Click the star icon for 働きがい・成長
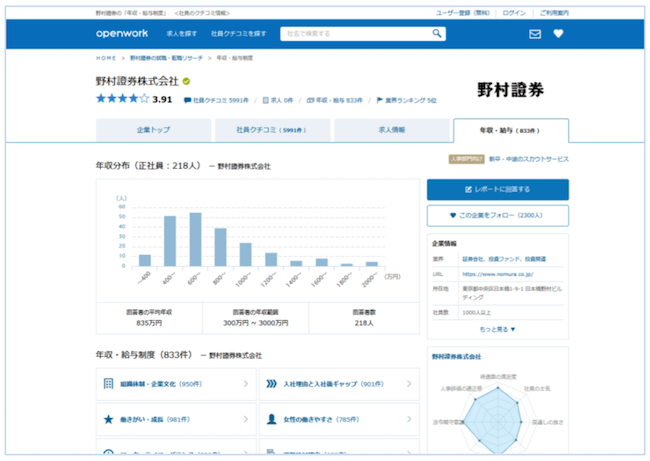 click(x=109, y=419)
